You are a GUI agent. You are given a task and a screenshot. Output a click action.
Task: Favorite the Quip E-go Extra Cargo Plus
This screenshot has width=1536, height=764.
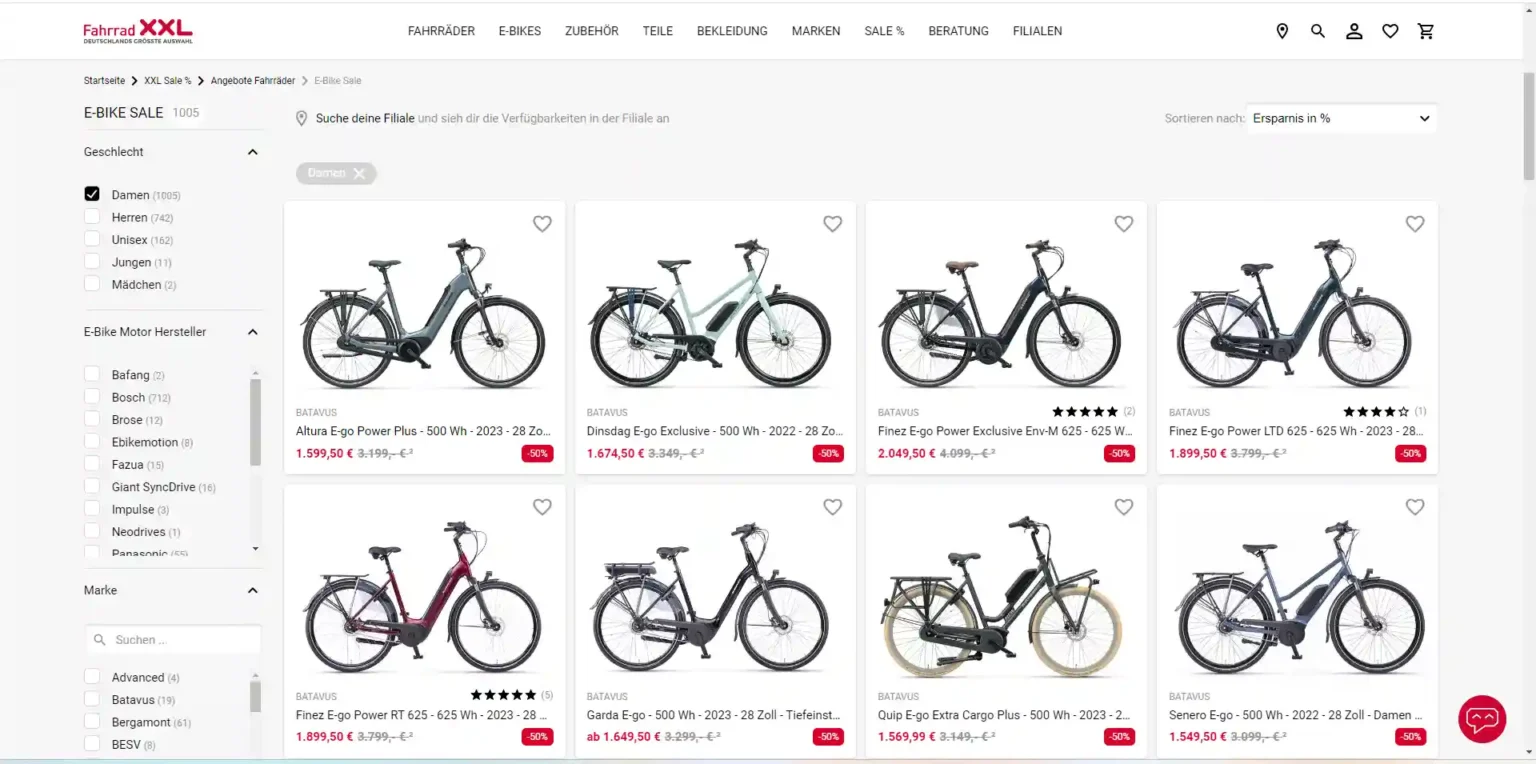click(1124, 507)
